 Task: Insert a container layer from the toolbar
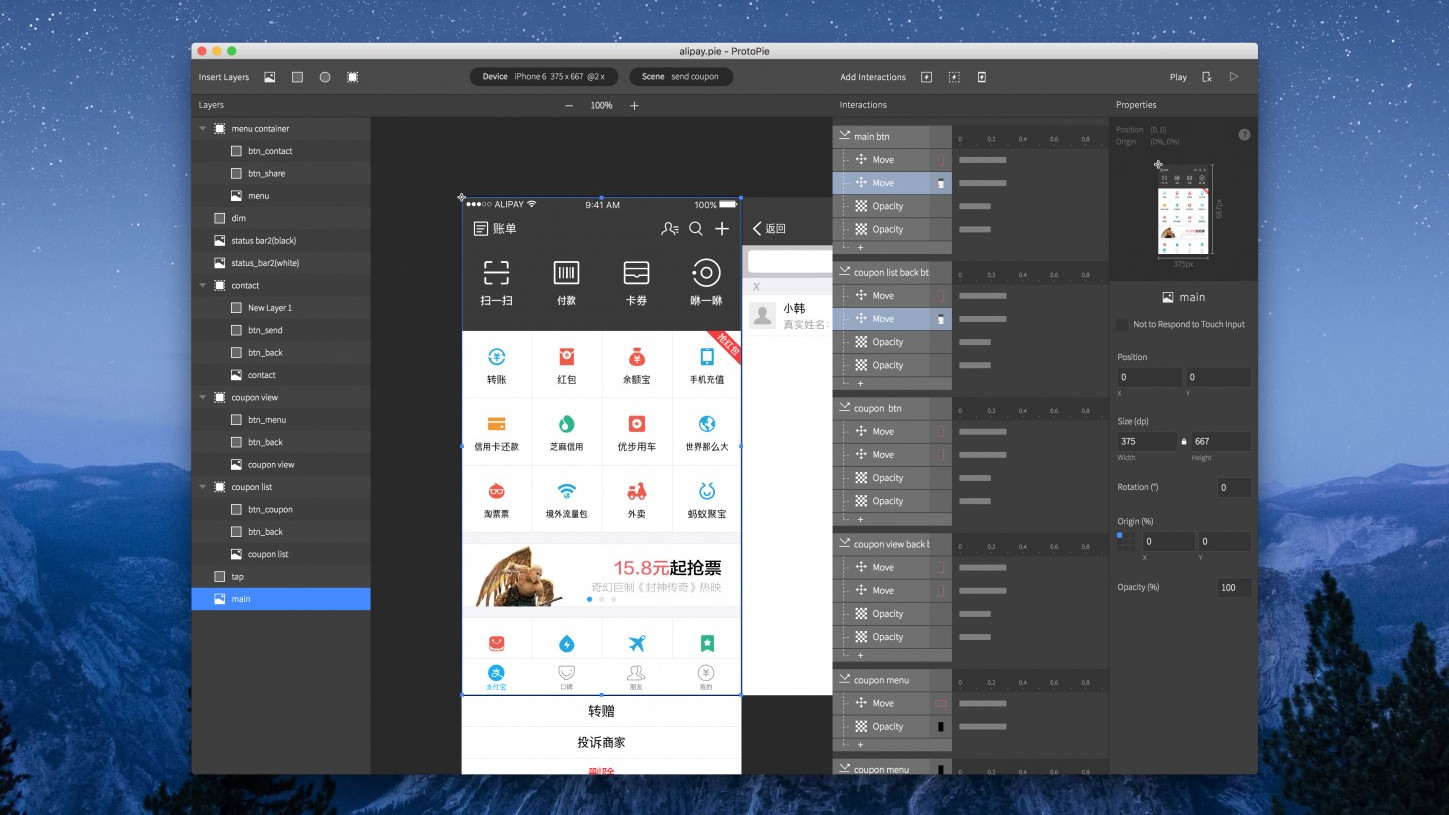coord(353,77)
